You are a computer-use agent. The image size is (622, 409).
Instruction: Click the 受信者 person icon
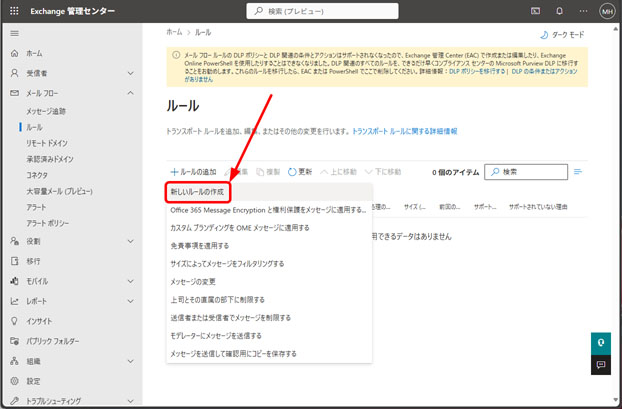pyautogui.click(x=14, y=73)
